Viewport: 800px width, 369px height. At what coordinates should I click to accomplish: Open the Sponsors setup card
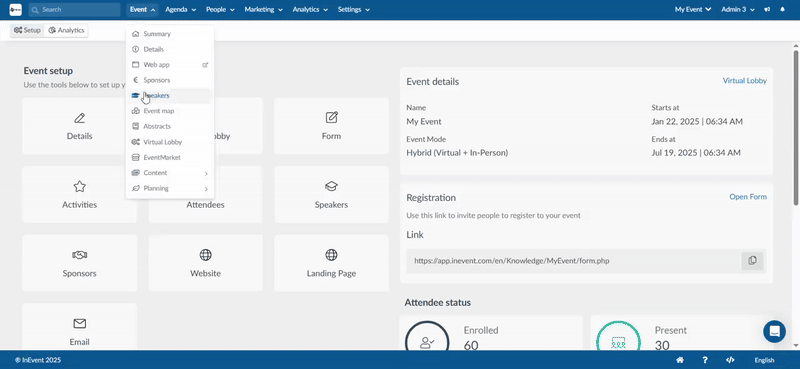click(79, 263)
